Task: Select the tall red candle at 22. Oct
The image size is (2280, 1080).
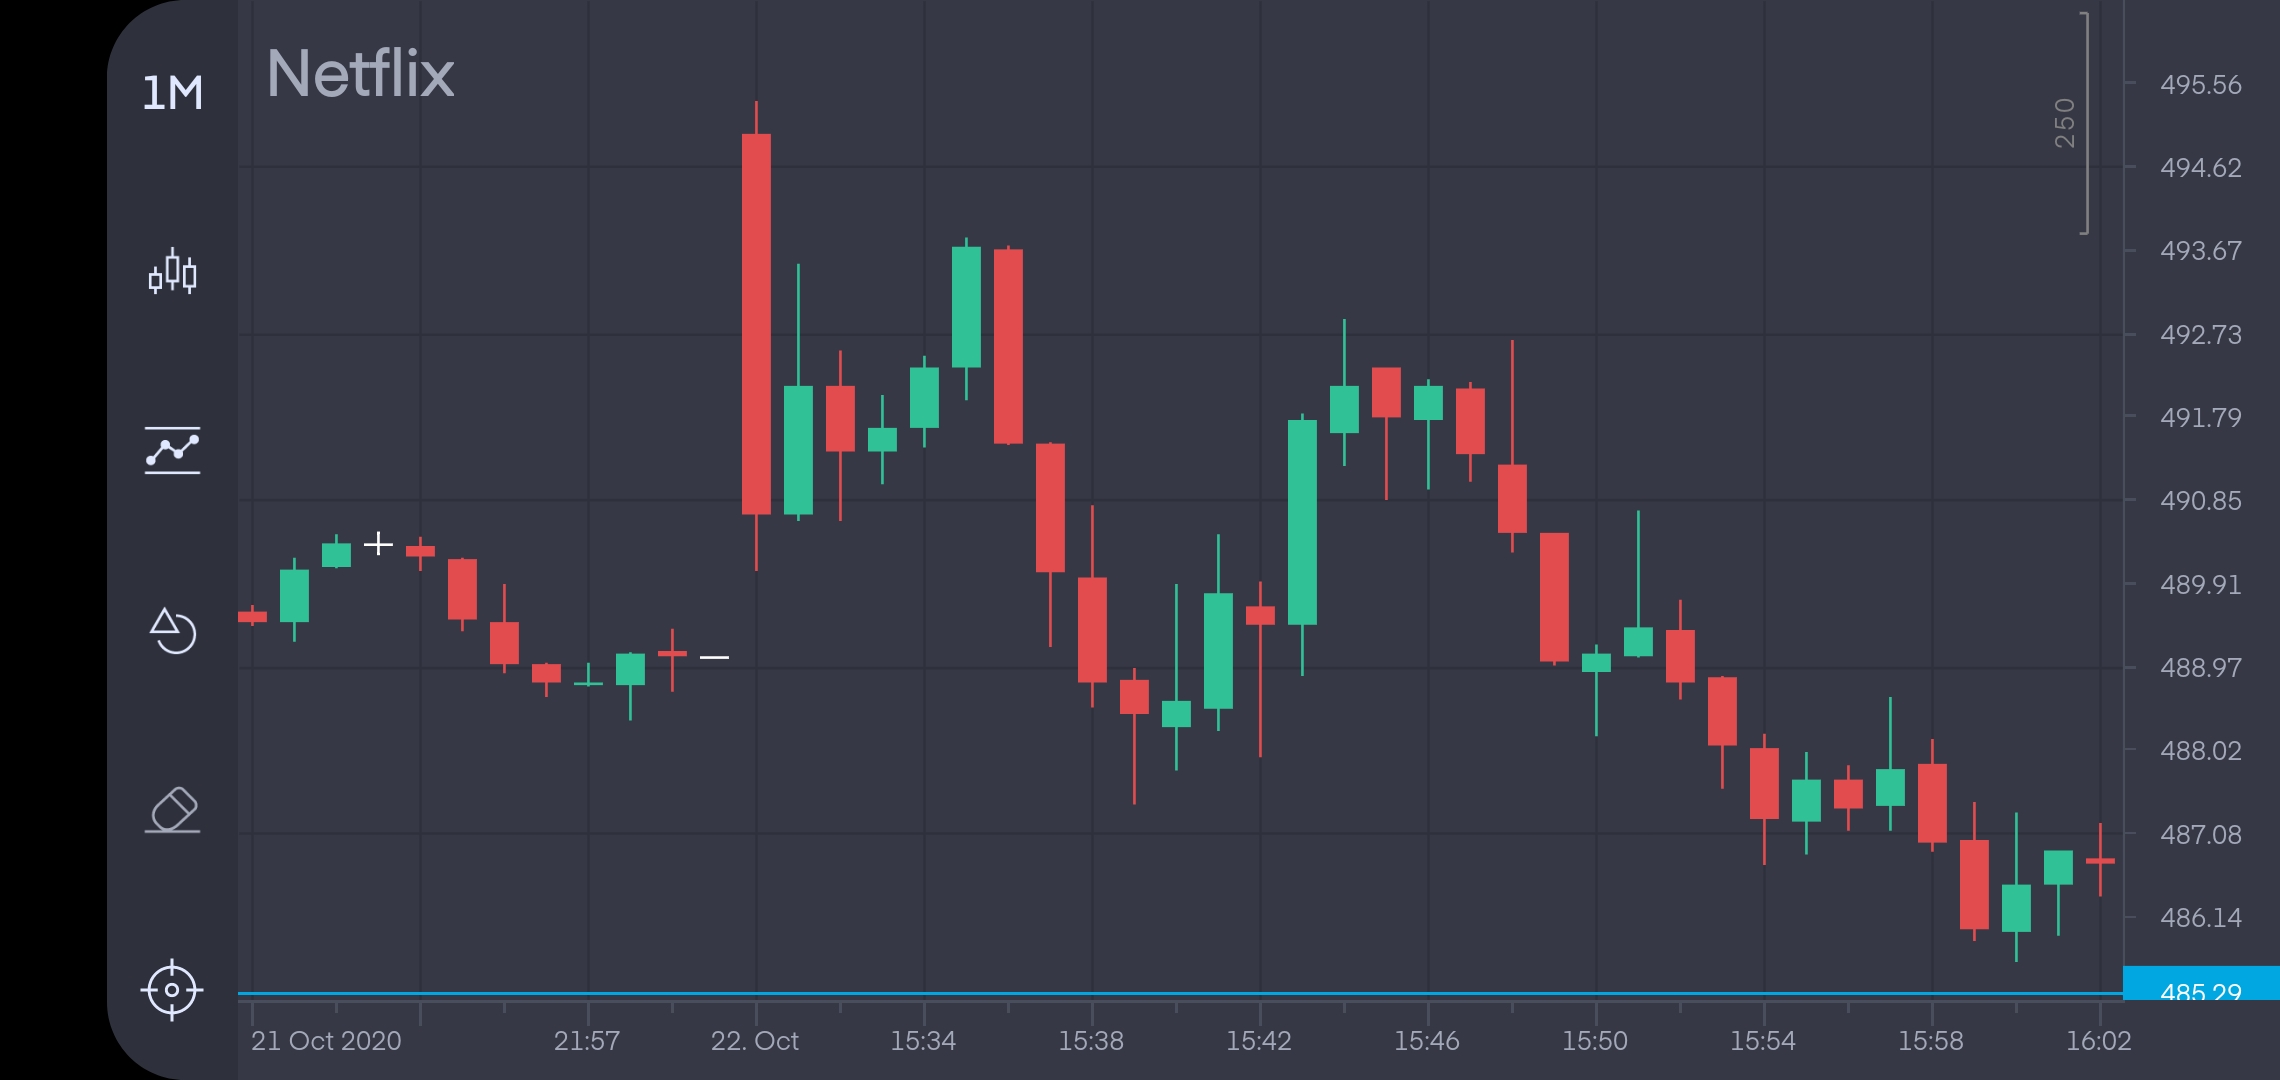Action: click(x=756, y=324)
